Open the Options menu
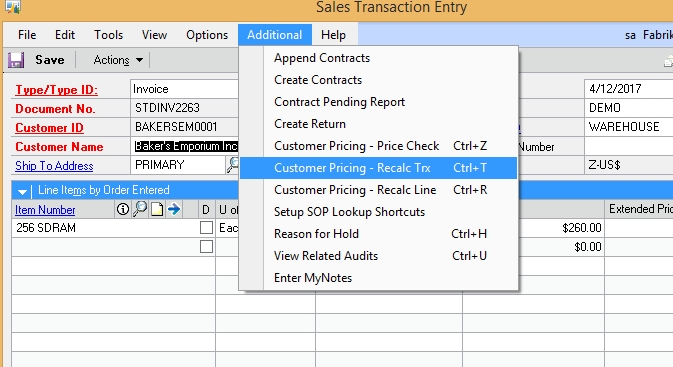 207,35
